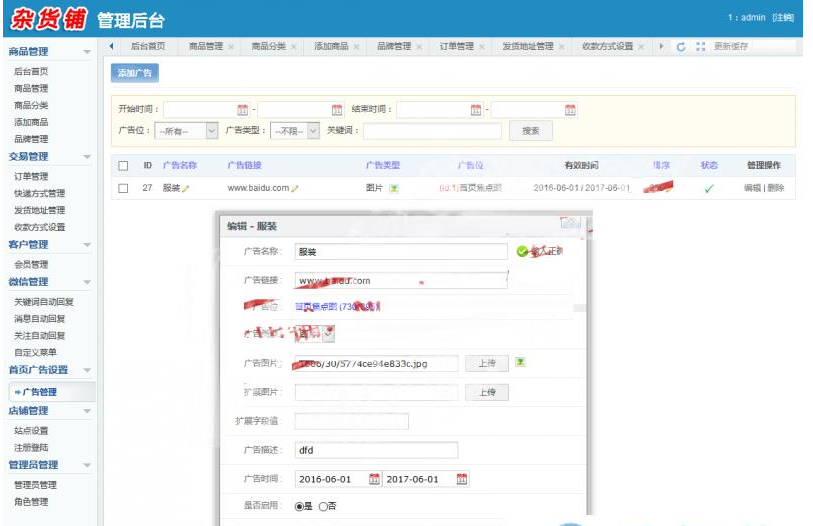Check the select-all checkbox in table header

(x=123, y=166)
